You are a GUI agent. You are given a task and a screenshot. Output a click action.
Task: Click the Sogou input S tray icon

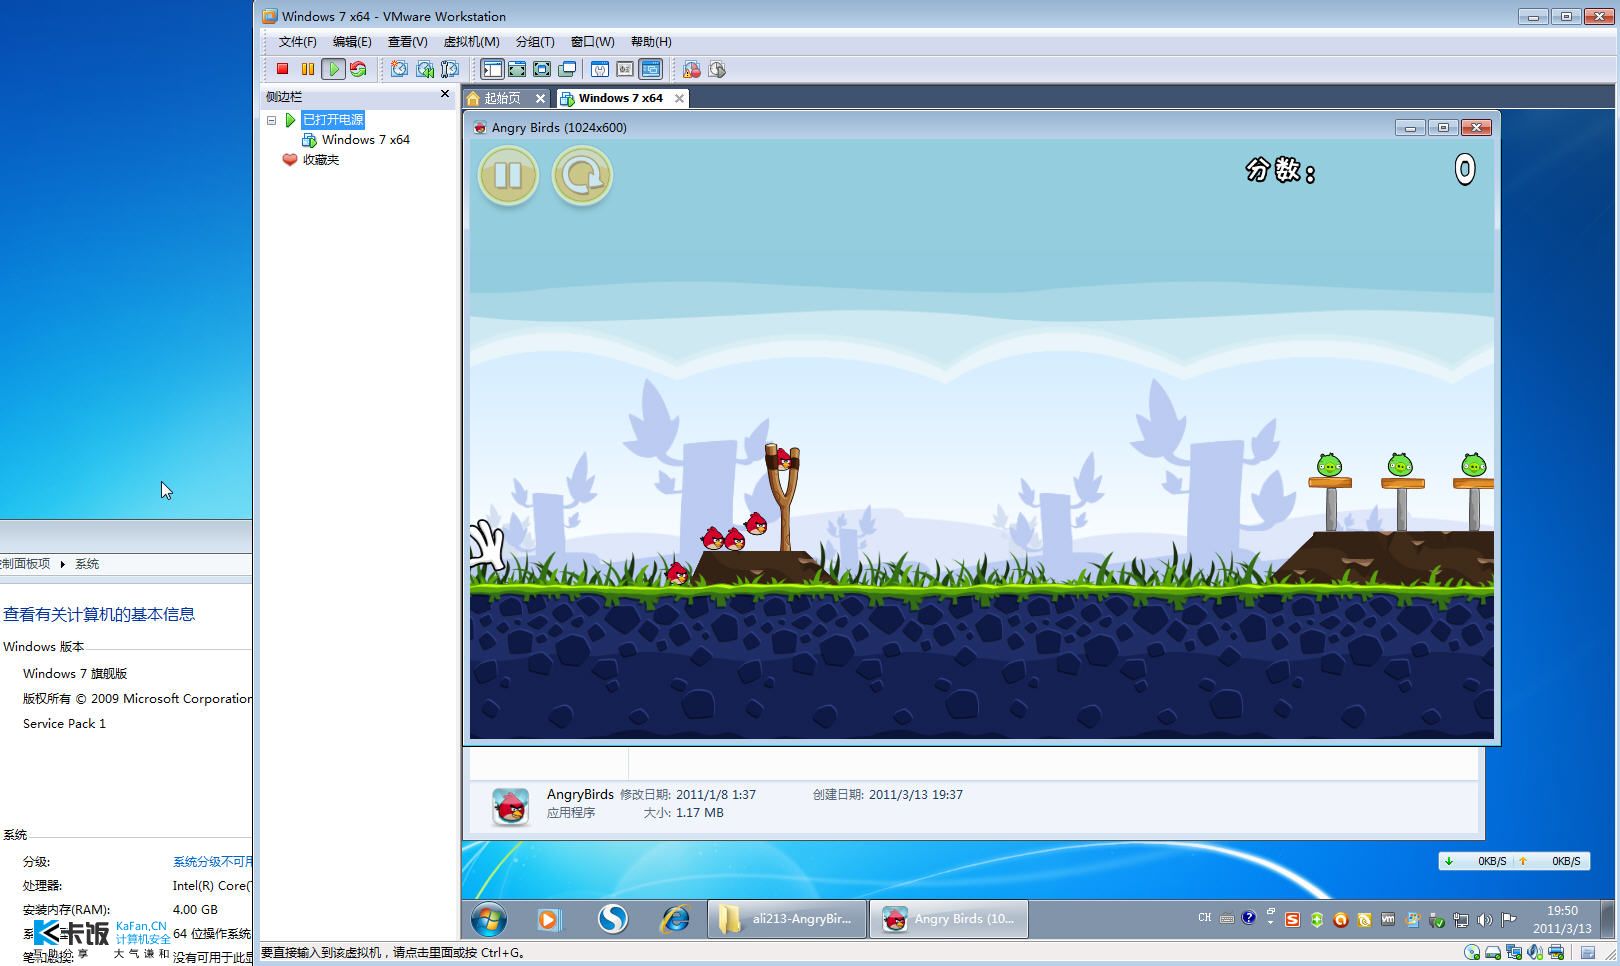tap(1292, 920)
